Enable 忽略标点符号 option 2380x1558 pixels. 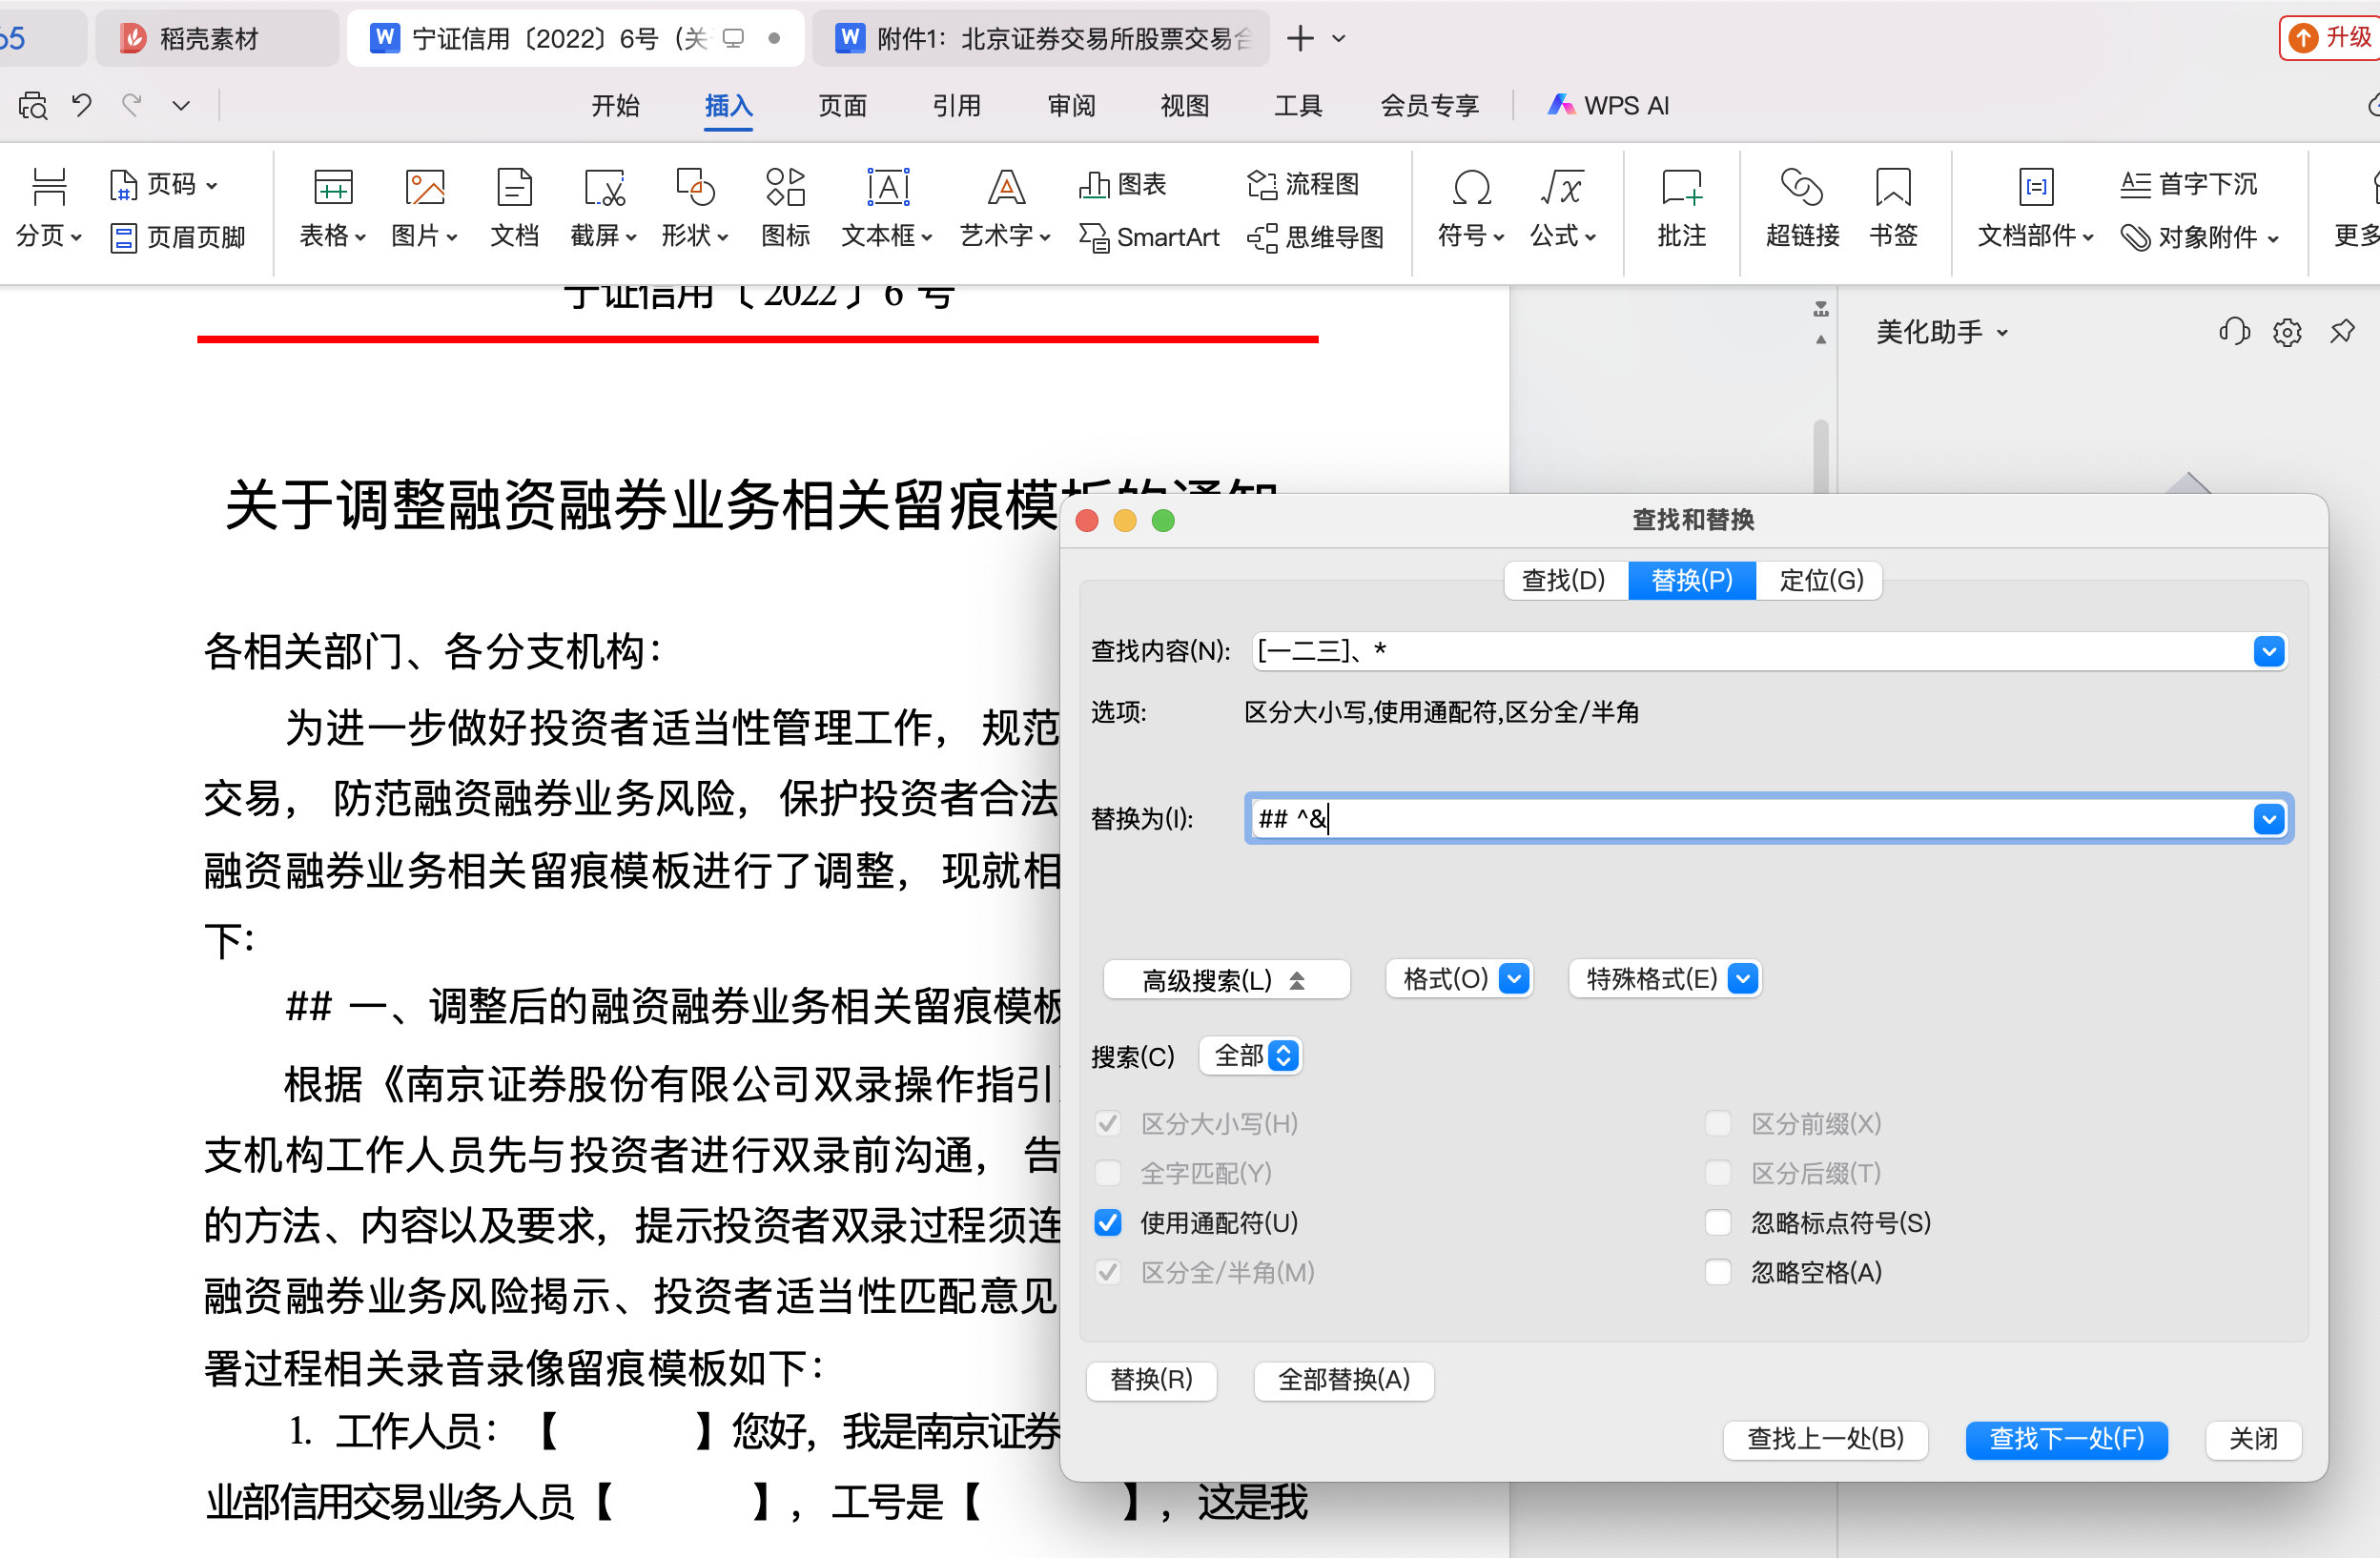pyautogui.click(x=1717, y=1222)
